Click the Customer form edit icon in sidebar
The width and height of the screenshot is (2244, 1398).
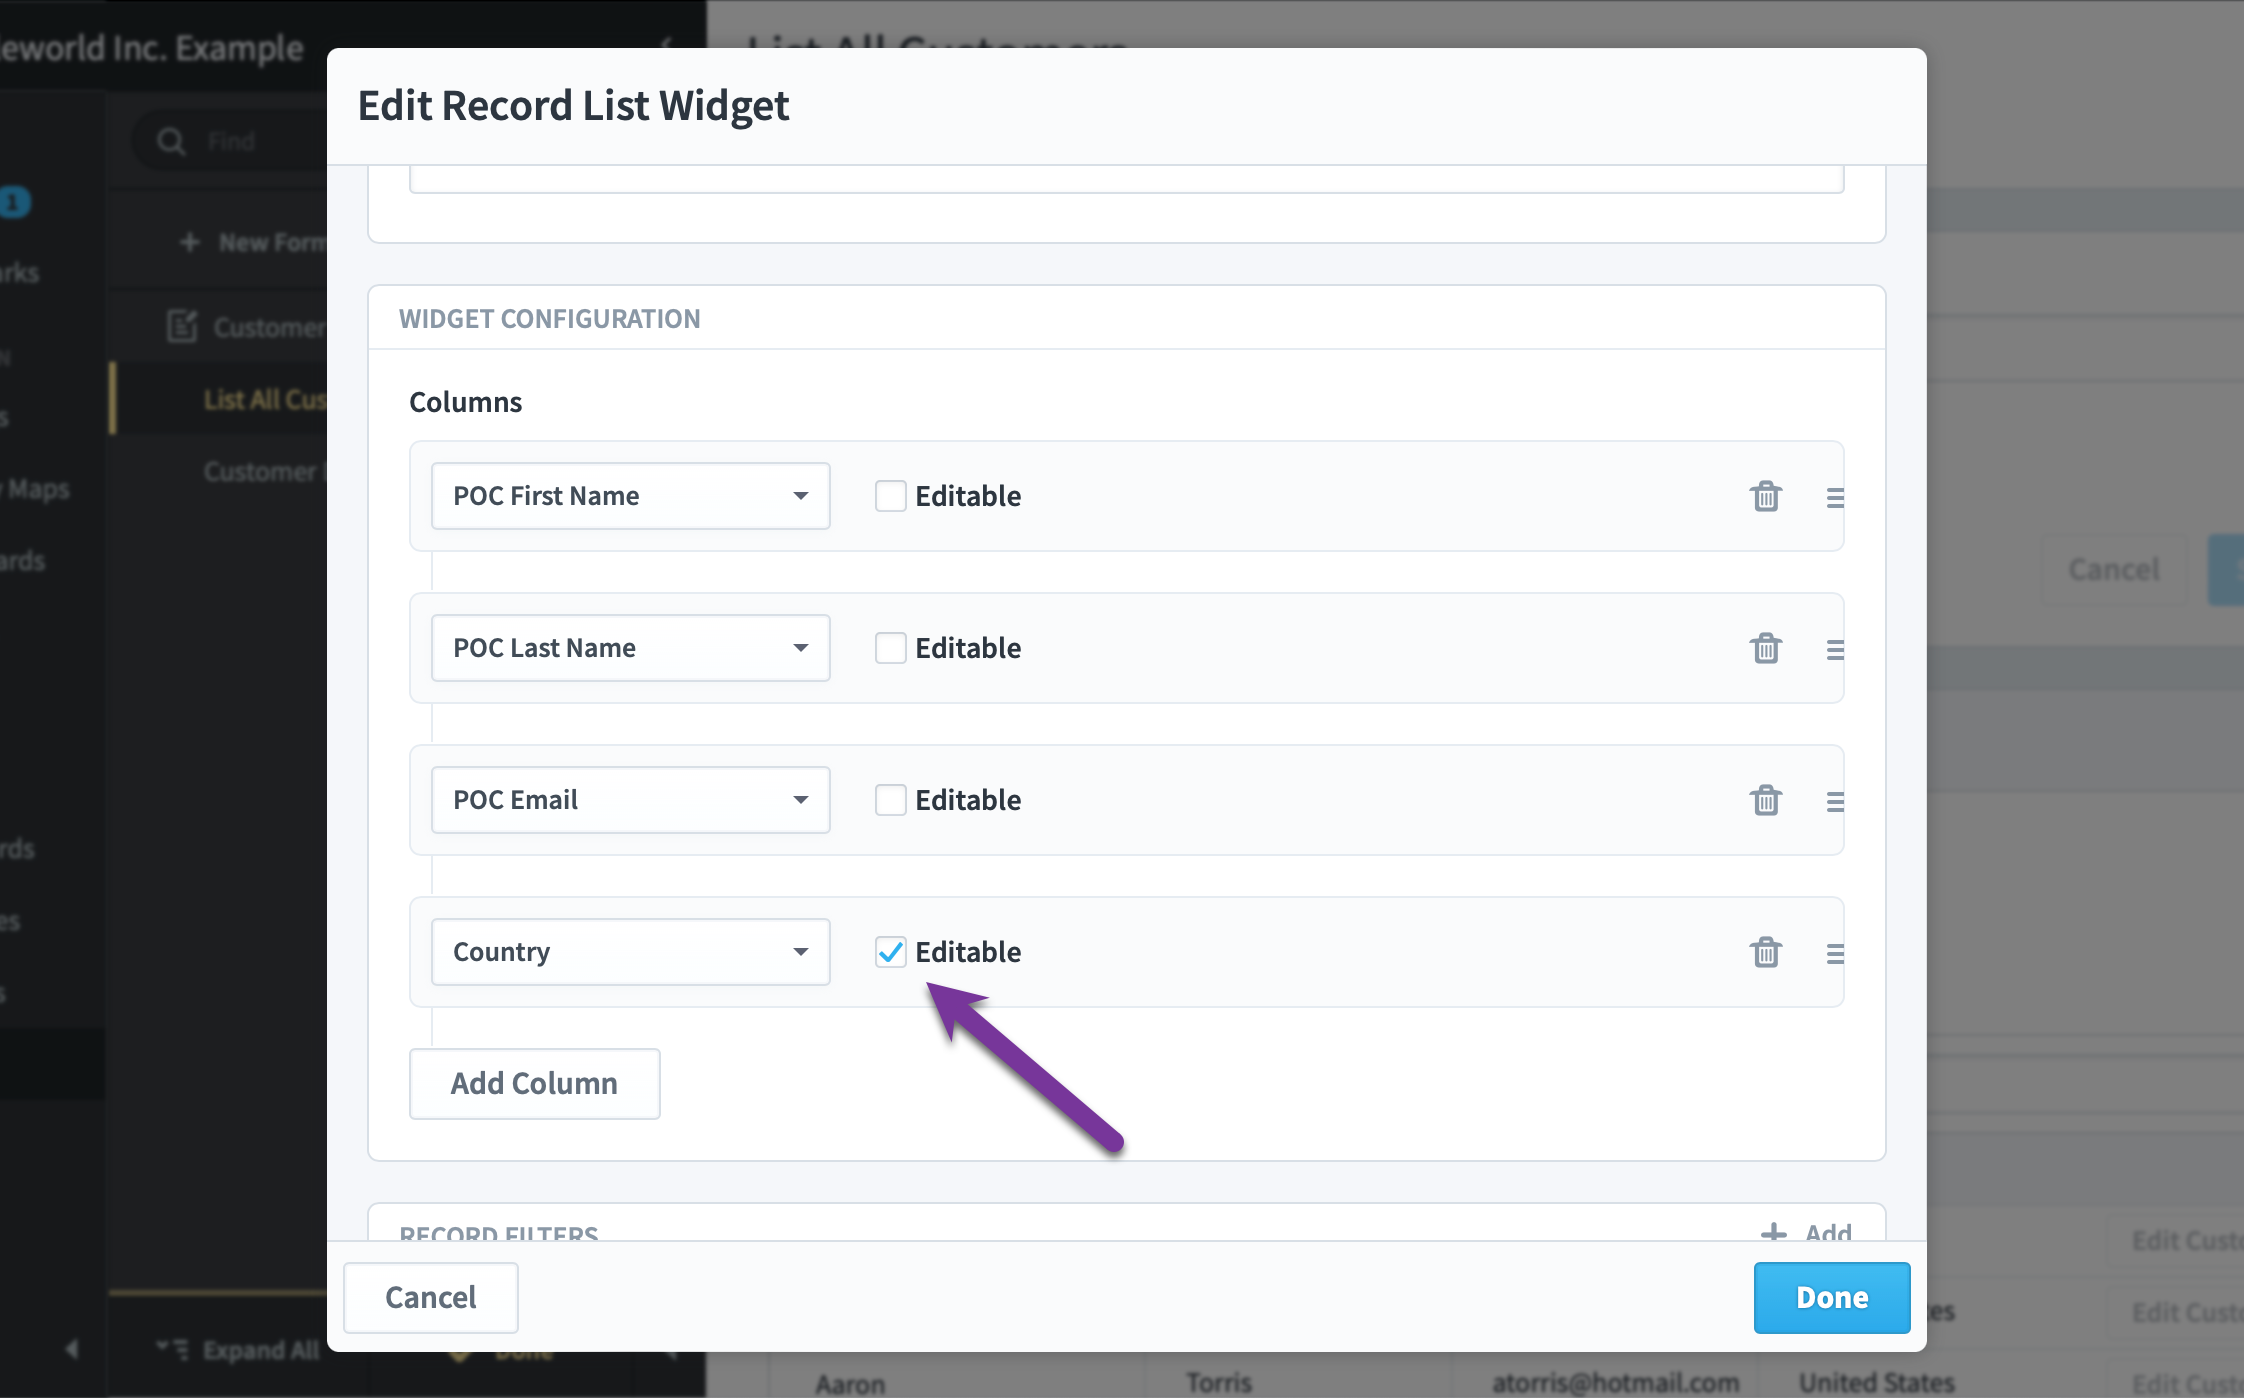tap(180, 326)
